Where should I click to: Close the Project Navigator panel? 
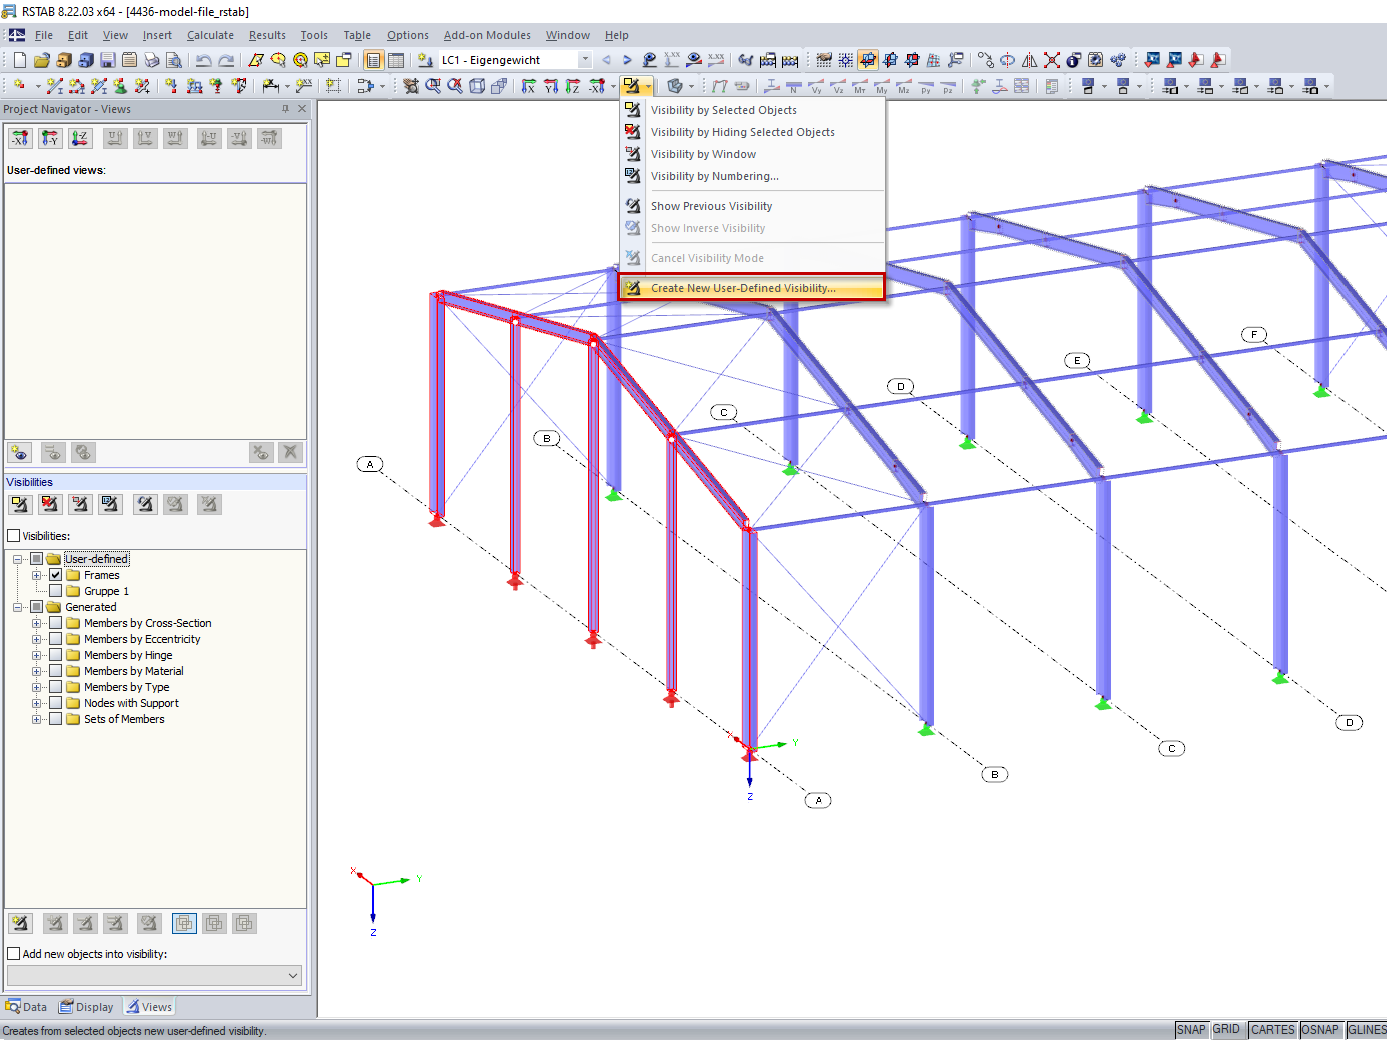tap(302, 109)
